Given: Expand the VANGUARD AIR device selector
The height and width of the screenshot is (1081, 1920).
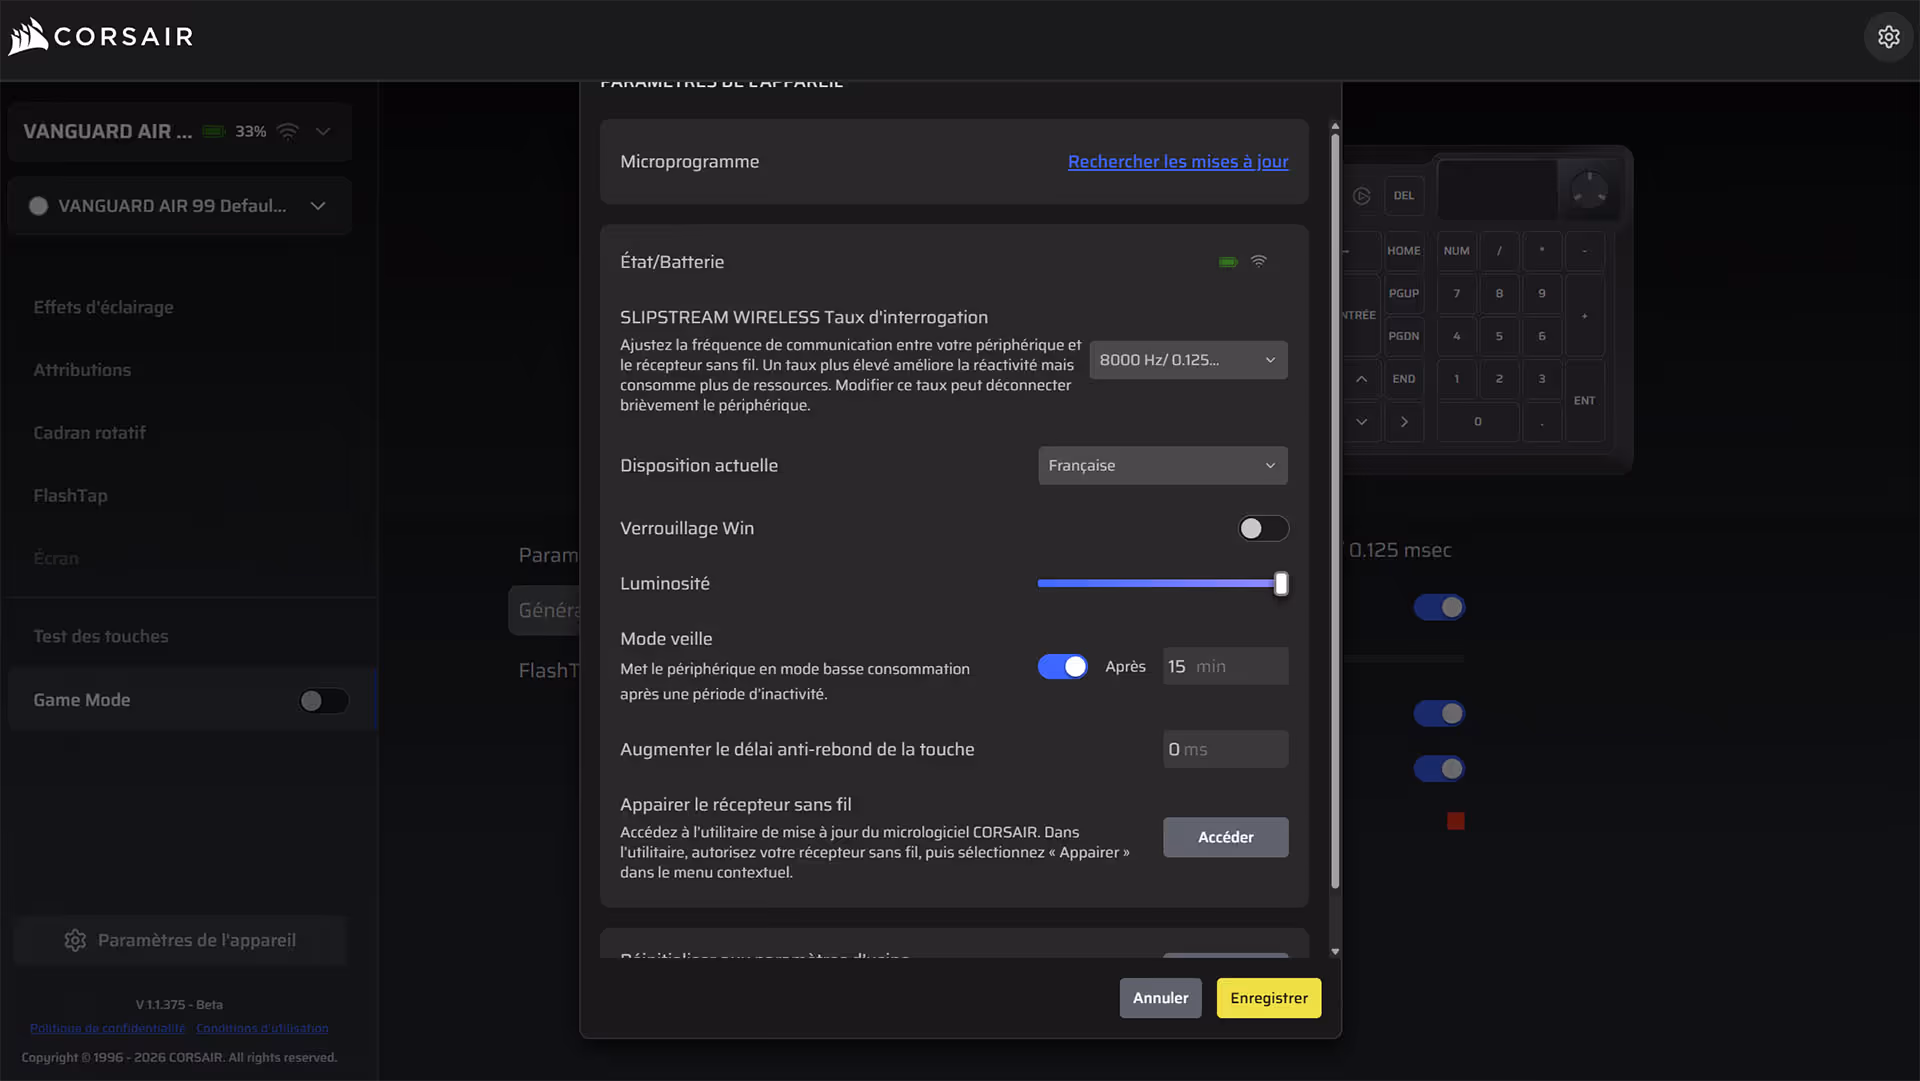Looking at the screenshot, I should pyautogui.click(x=180, y=132).
